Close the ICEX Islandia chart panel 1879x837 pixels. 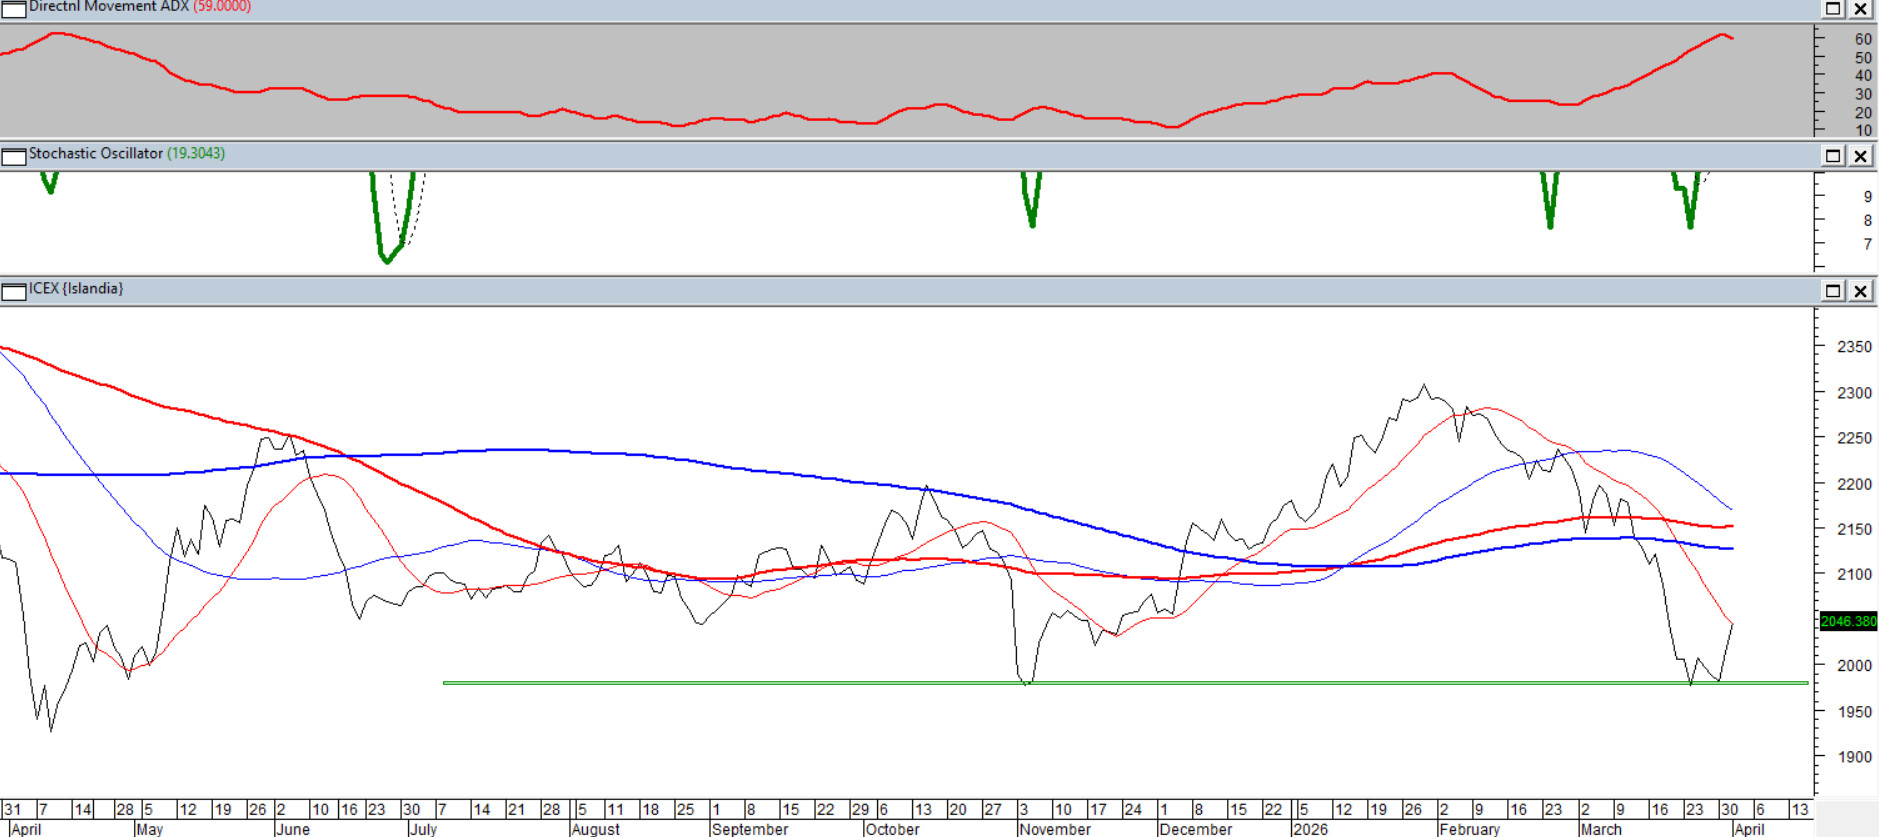coord(1860,291)
